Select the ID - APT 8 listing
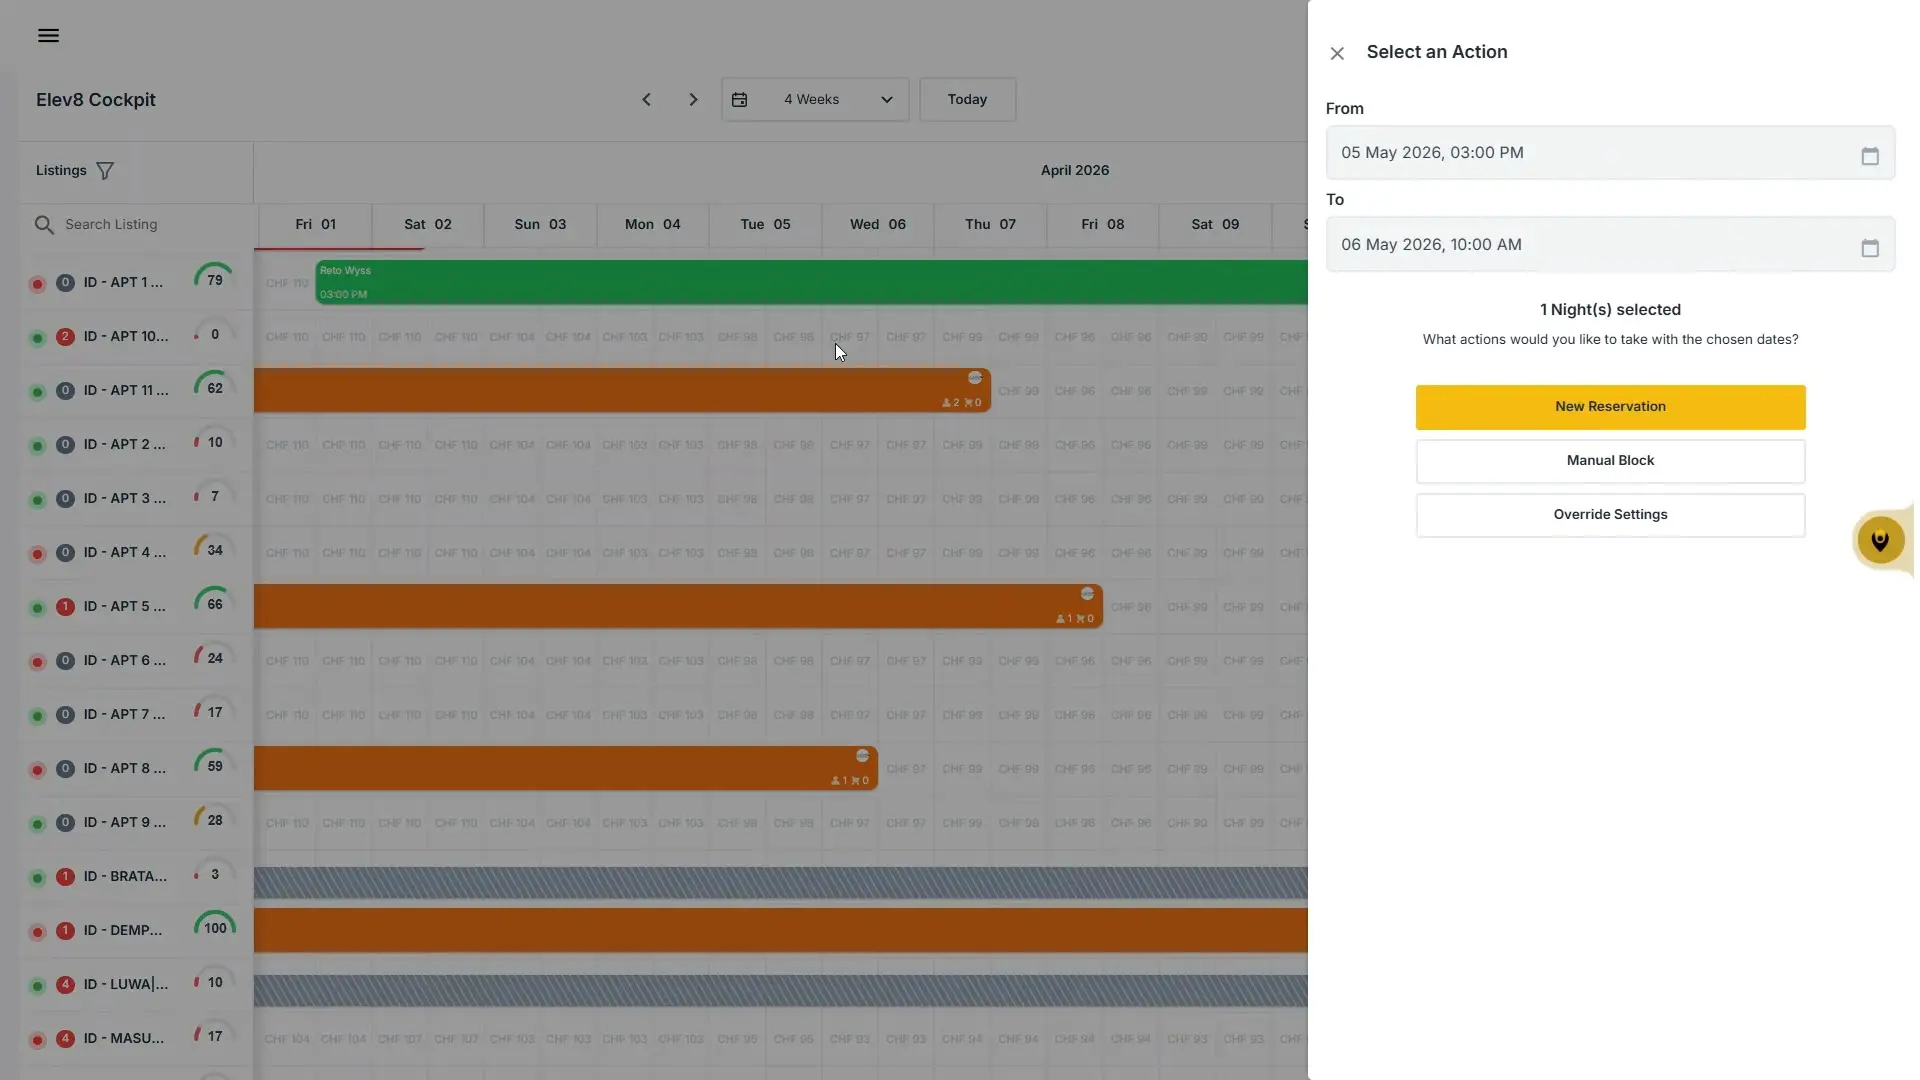This screenshot has height=1080, width=1920. [125, 769]
